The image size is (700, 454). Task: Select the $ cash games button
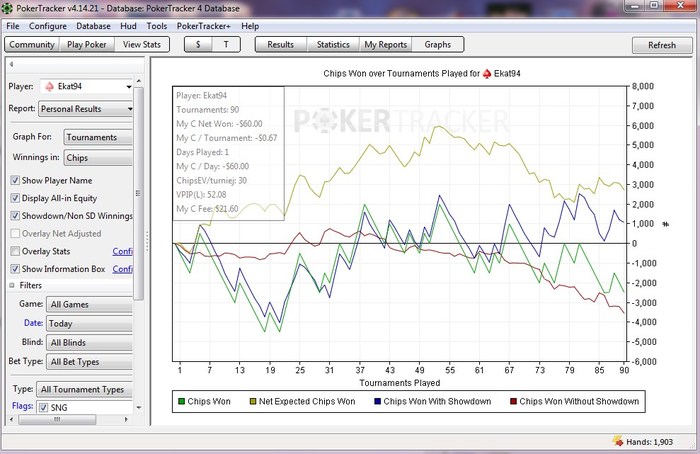click(198, 45)
